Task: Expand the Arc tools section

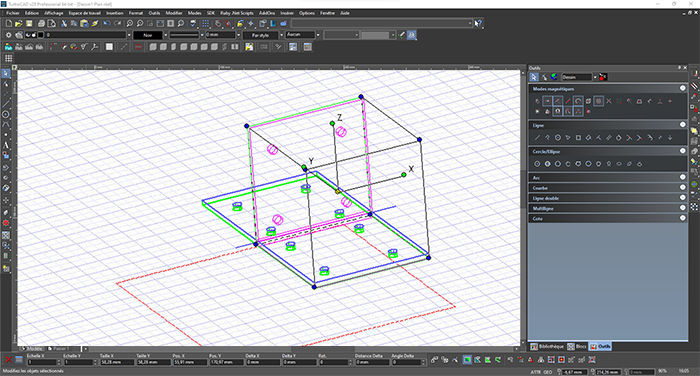Action: [683, 177]
